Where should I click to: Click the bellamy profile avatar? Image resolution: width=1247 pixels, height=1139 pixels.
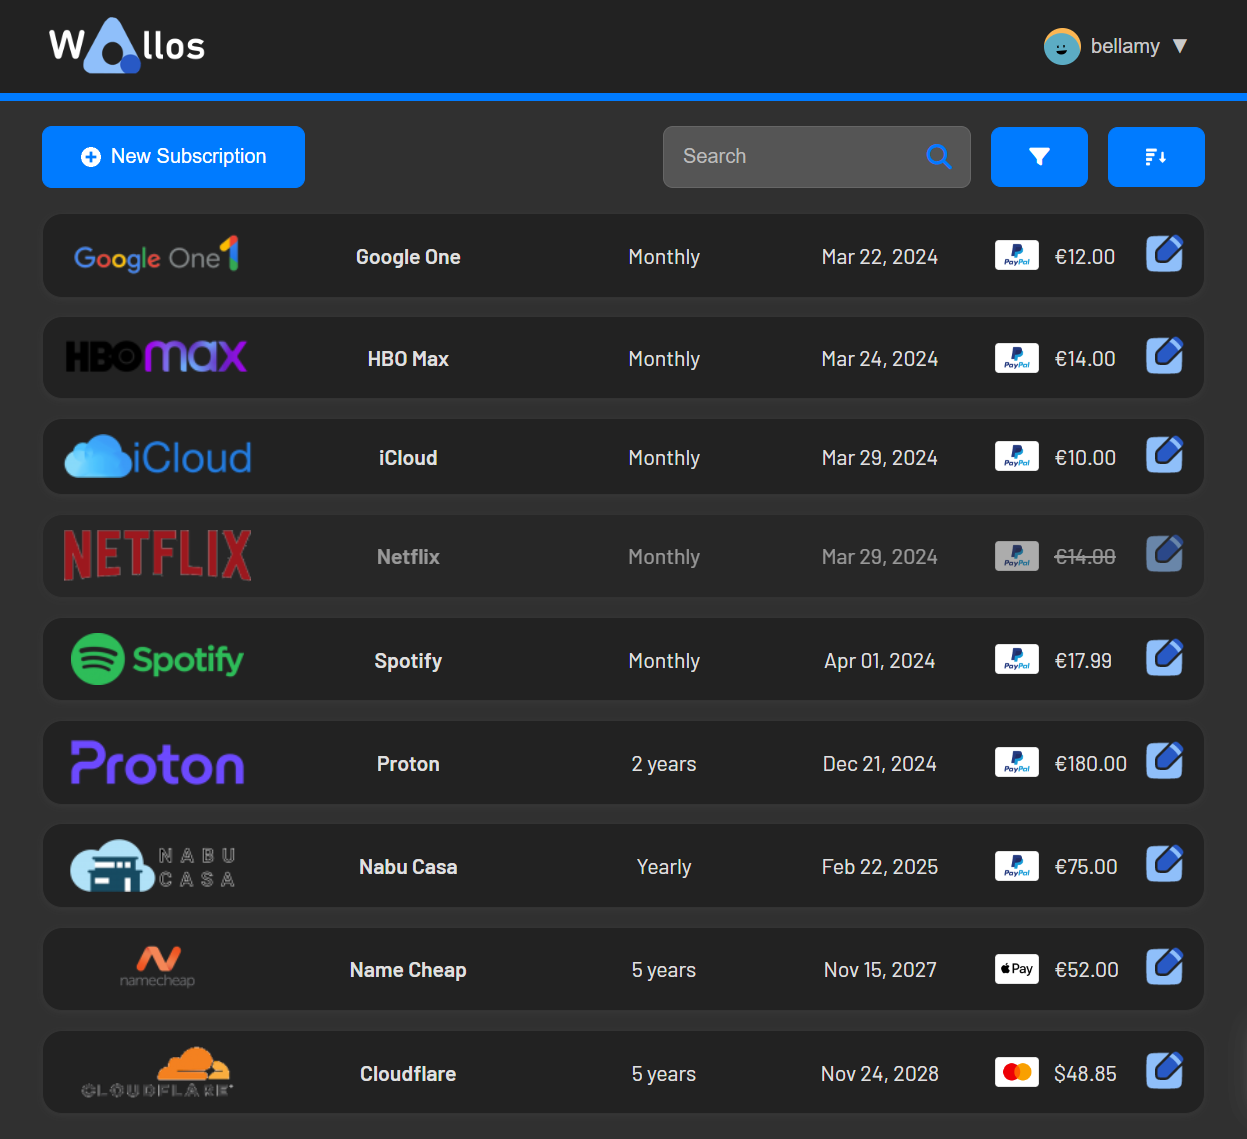[x=1062, y=46]
